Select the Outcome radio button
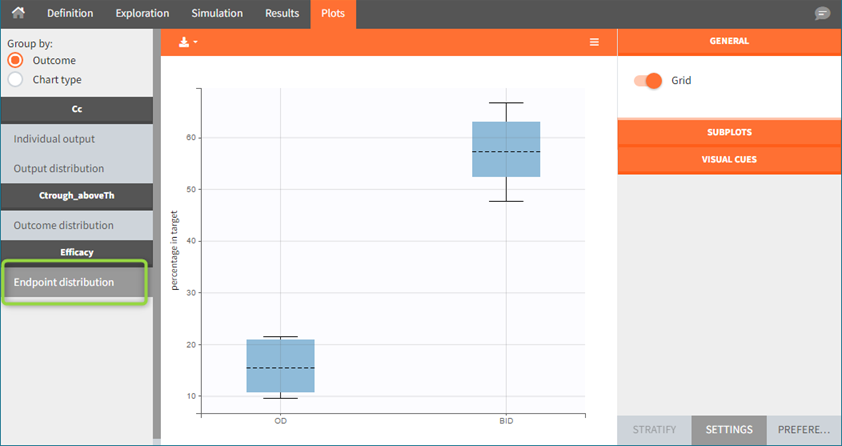This screenshot has width=842, height=446. point(15,61)
